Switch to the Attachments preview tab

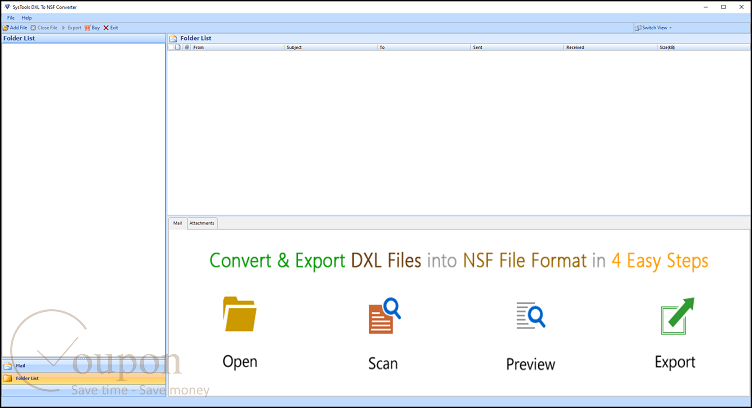(202, 223)
